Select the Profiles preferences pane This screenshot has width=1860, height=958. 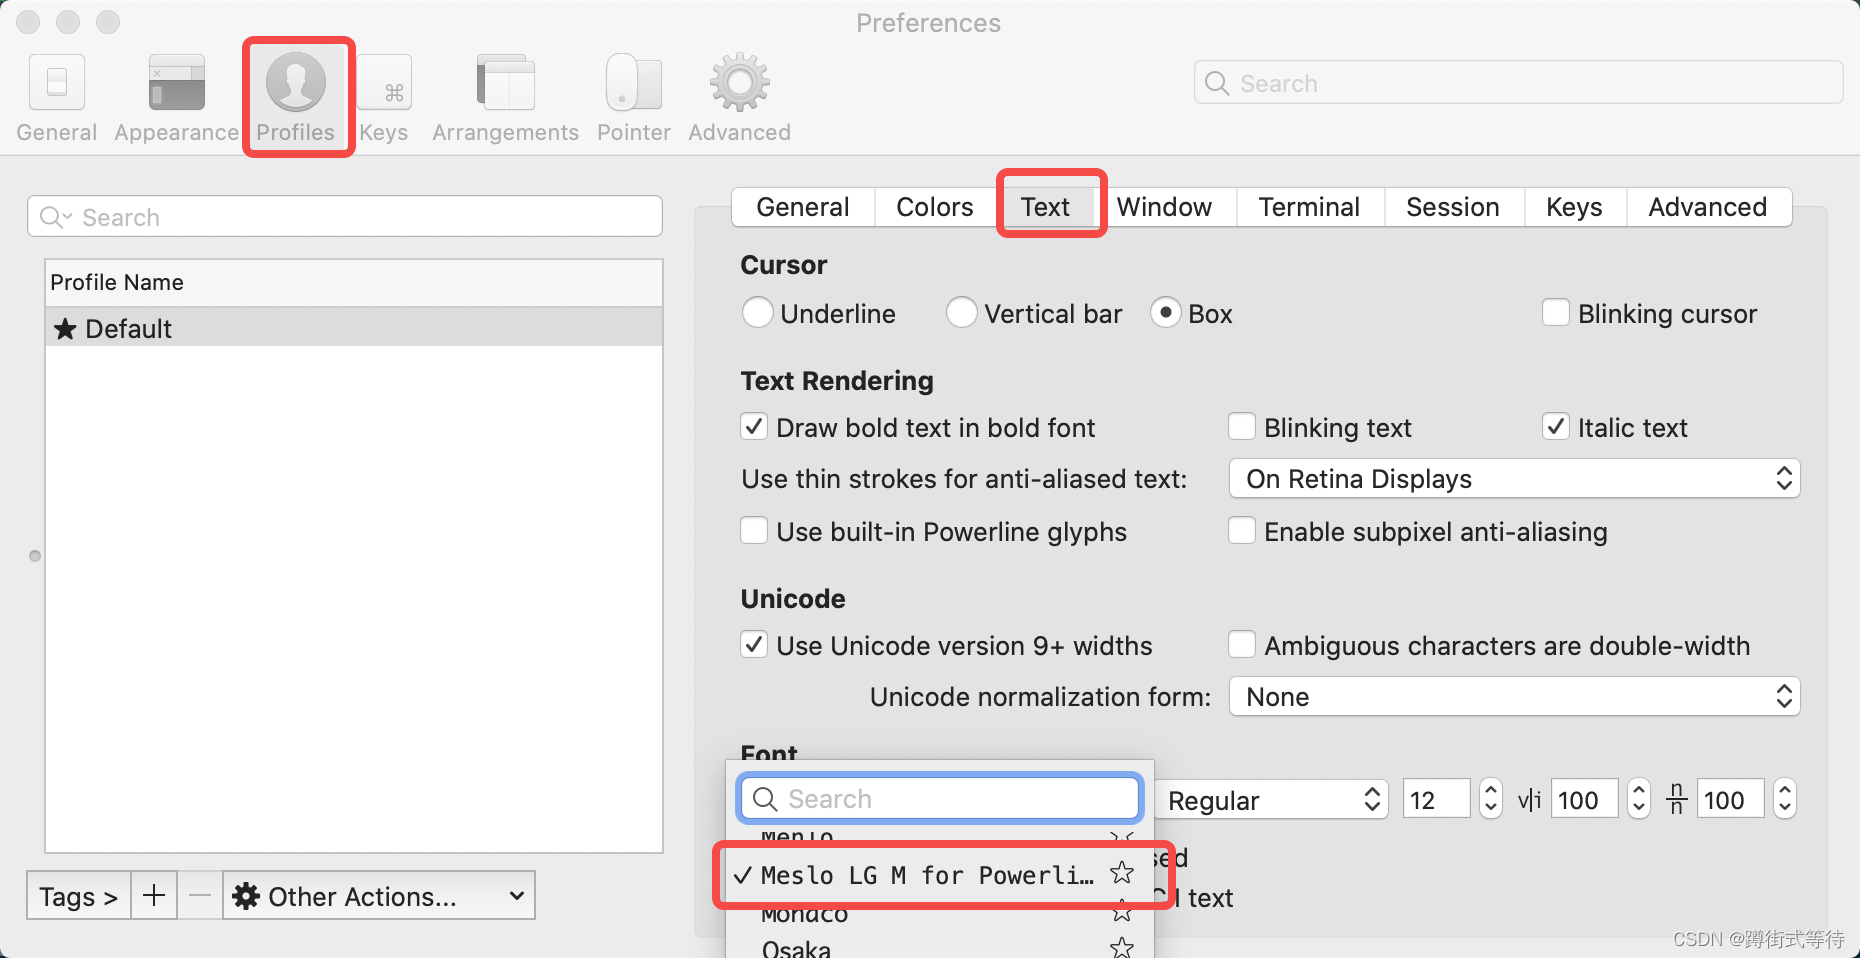tap(296, 98)
